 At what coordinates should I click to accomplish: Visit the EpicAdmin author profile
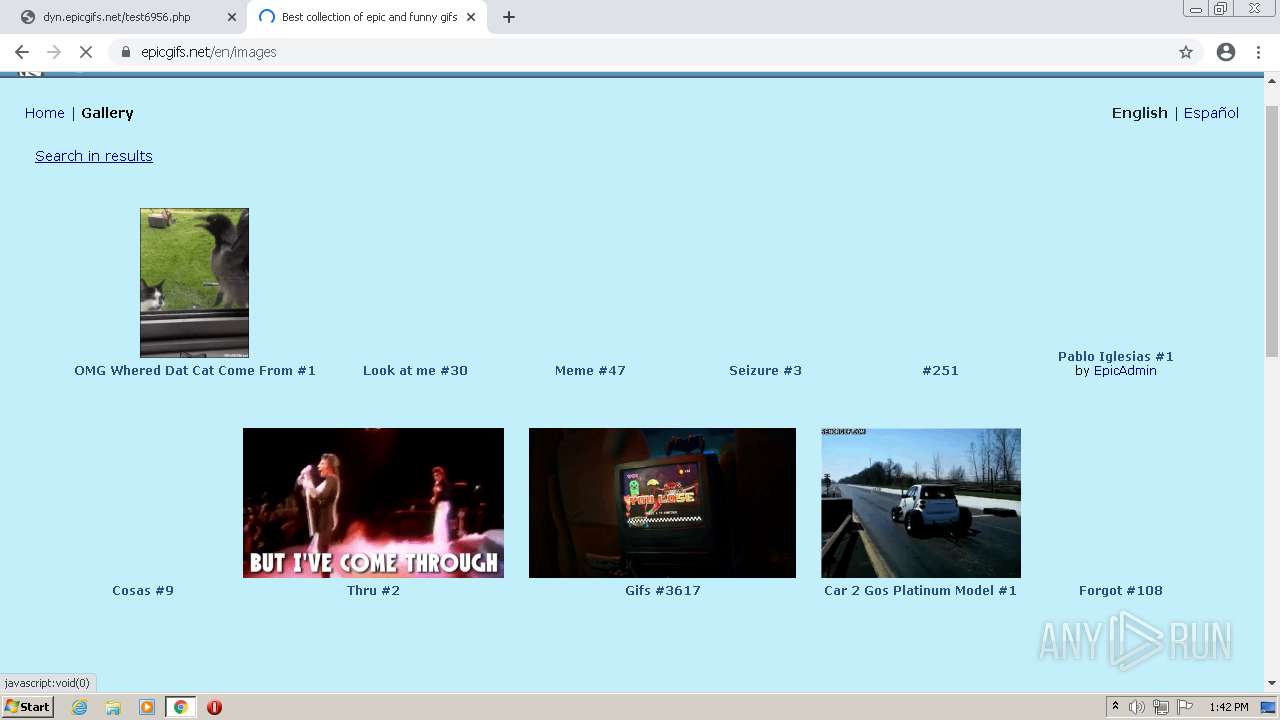(x=1125, y=370)
